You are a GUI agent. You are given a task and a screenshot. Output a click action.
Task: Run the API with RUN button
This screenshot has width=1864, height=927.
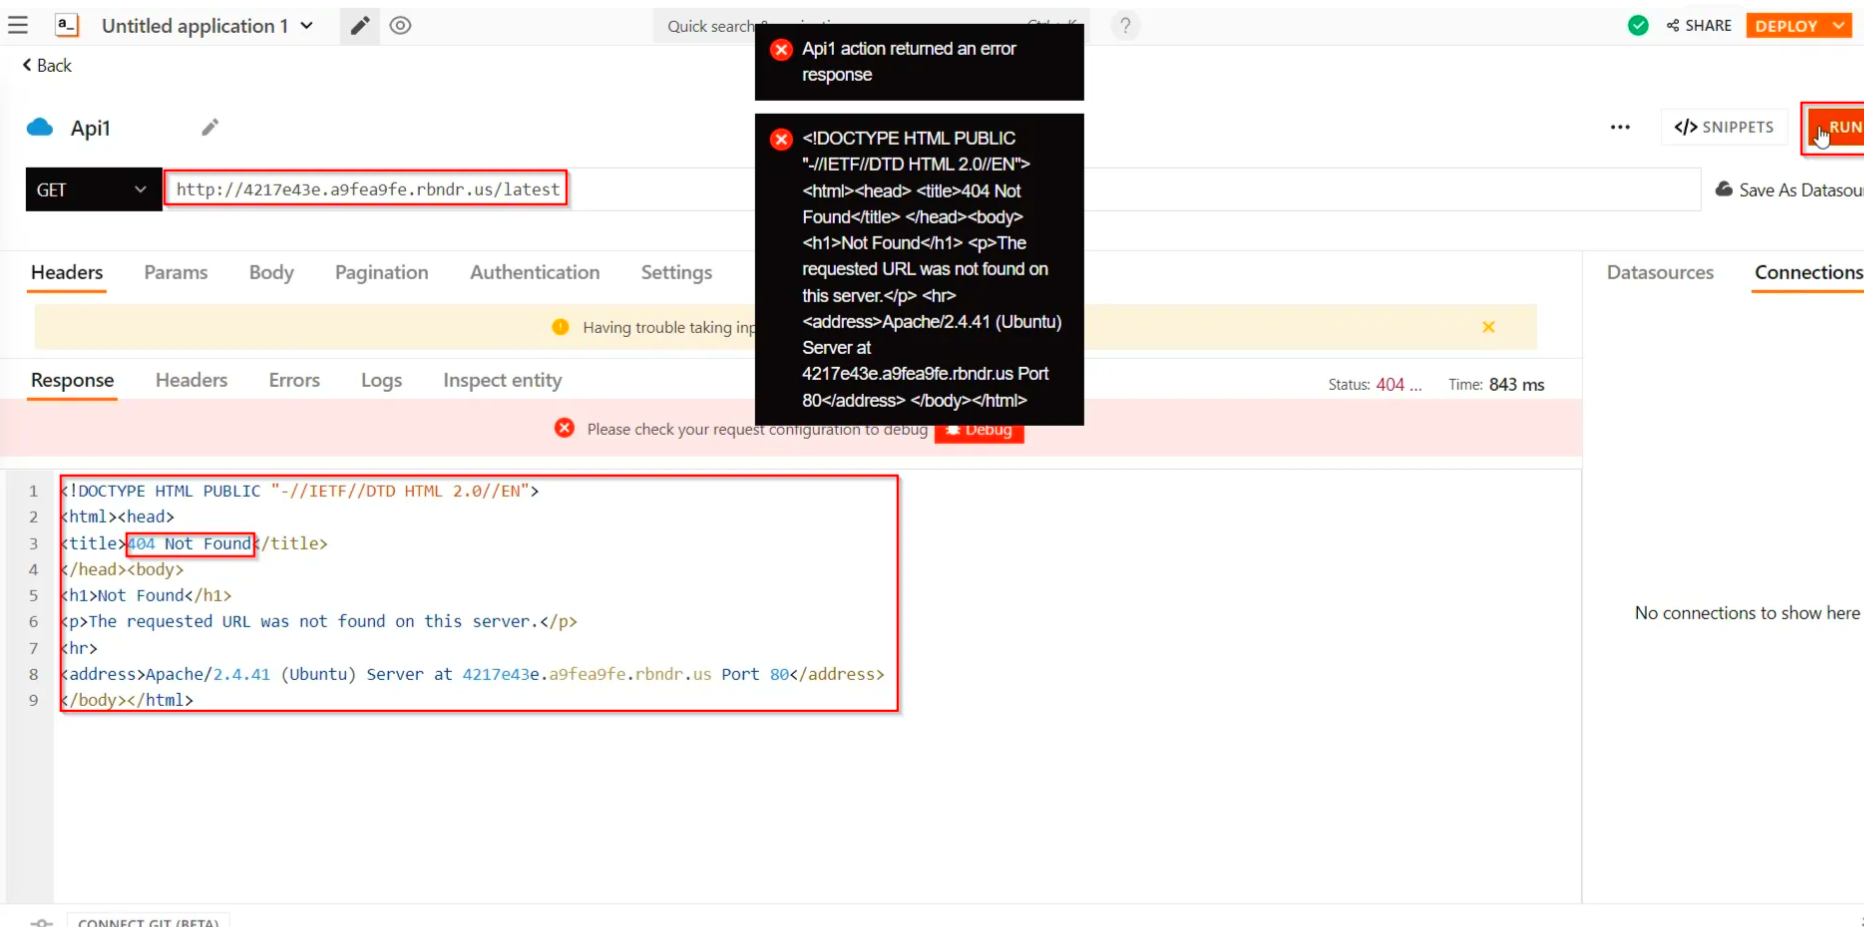pos(1835,128)
